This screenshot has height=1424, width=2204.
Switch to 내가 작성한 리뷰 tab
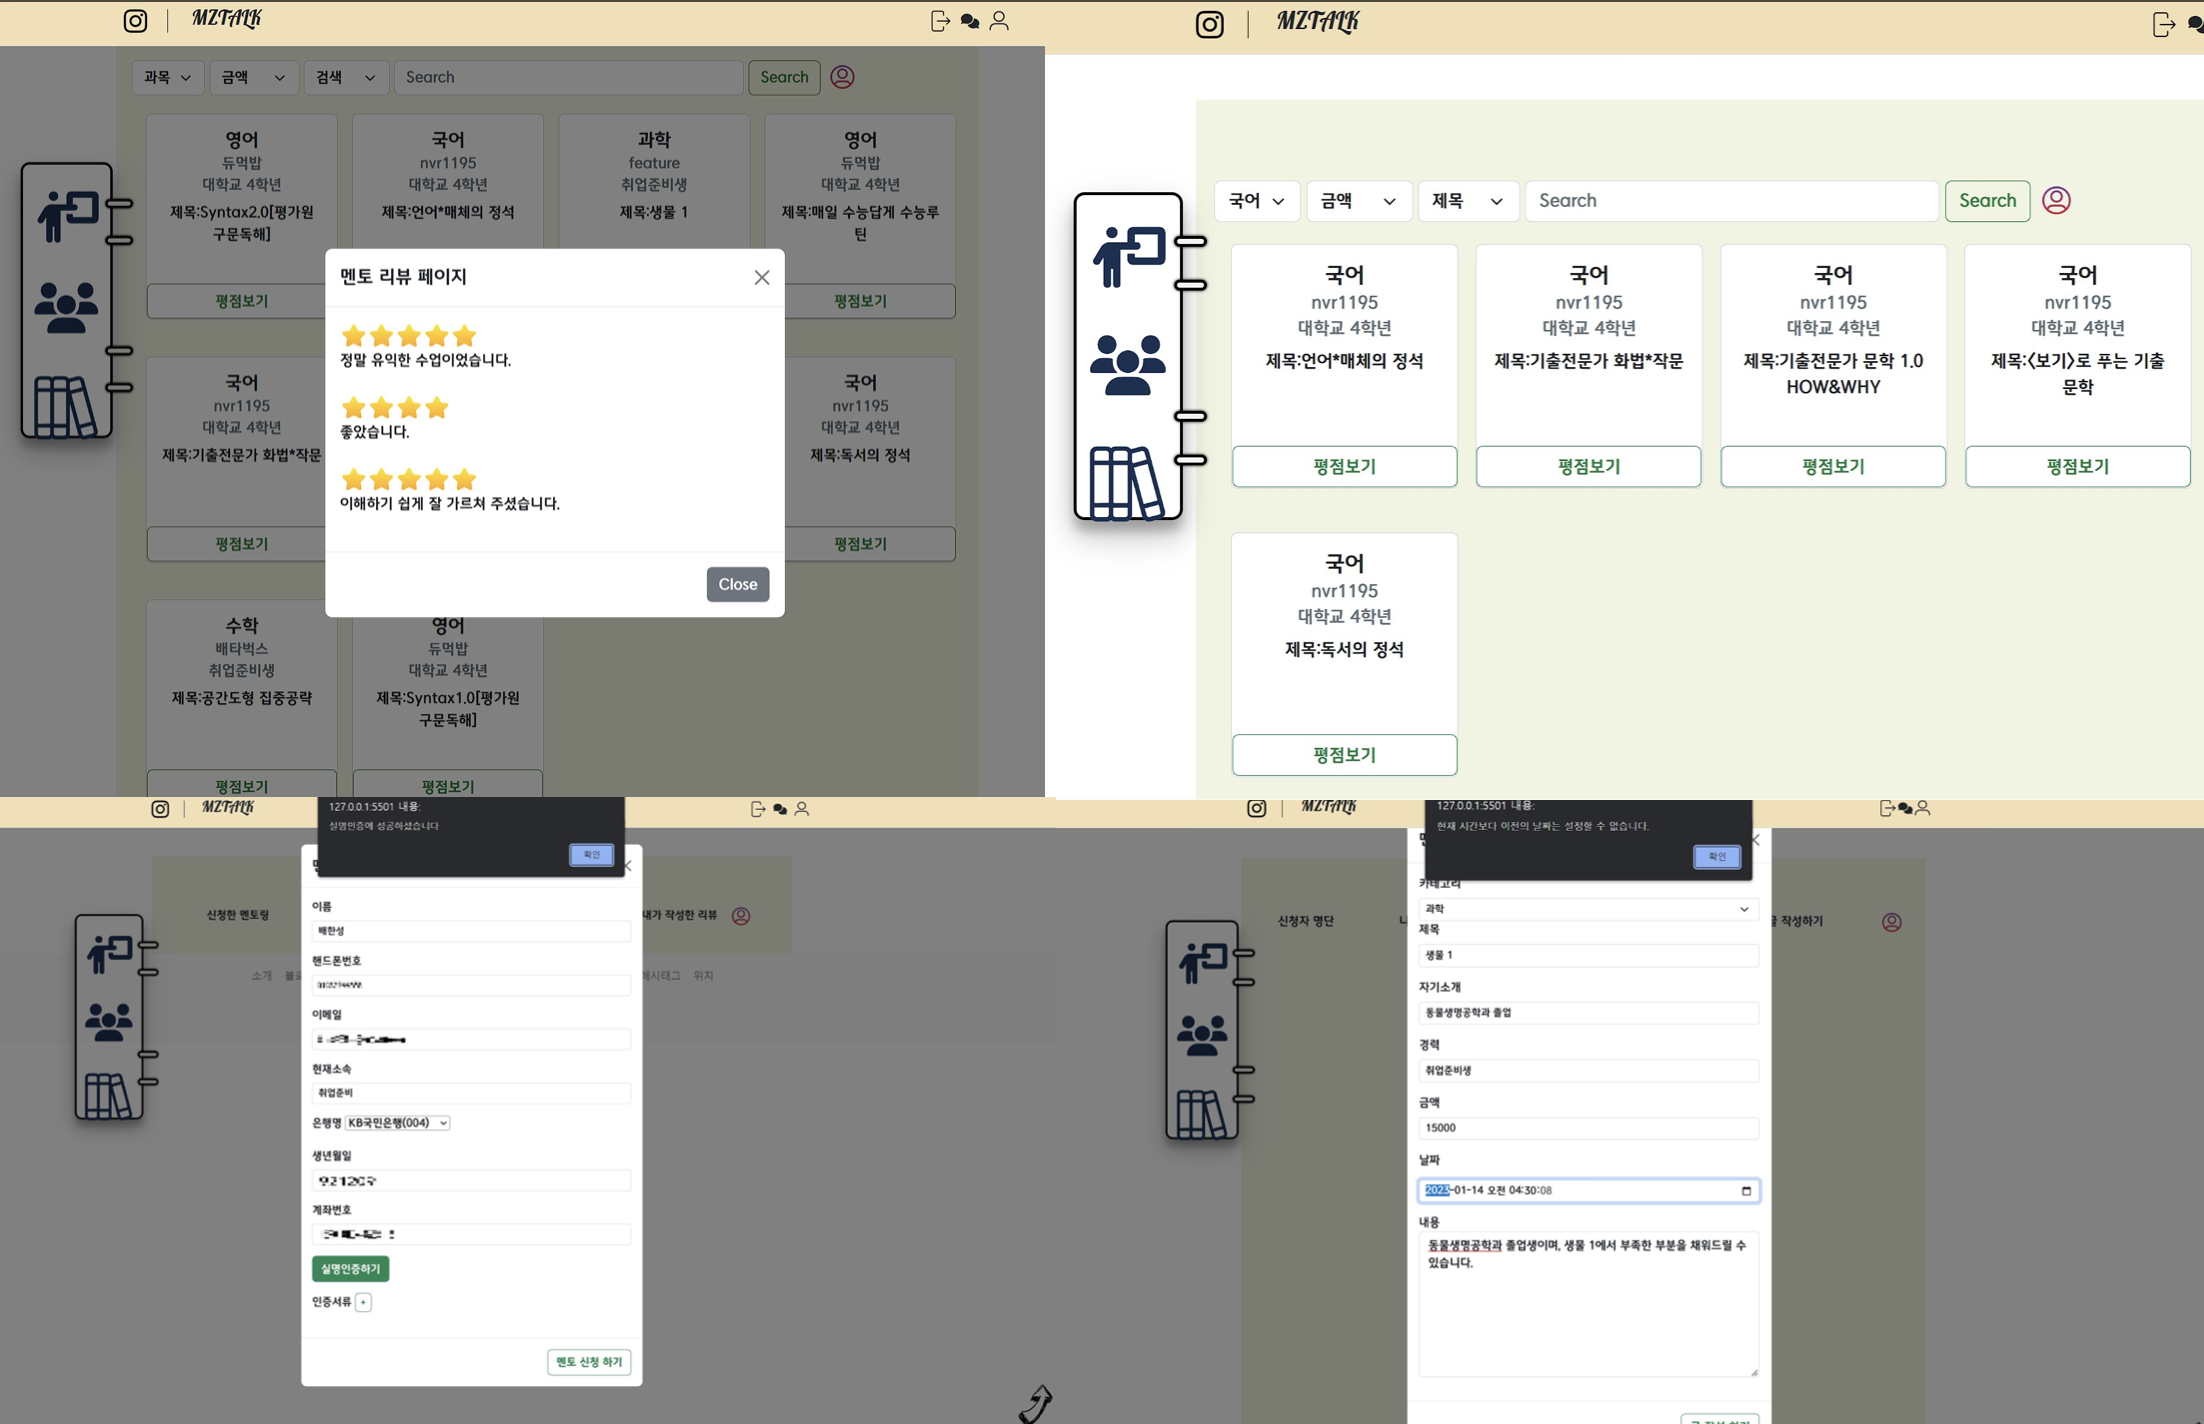tap(680, 915)
